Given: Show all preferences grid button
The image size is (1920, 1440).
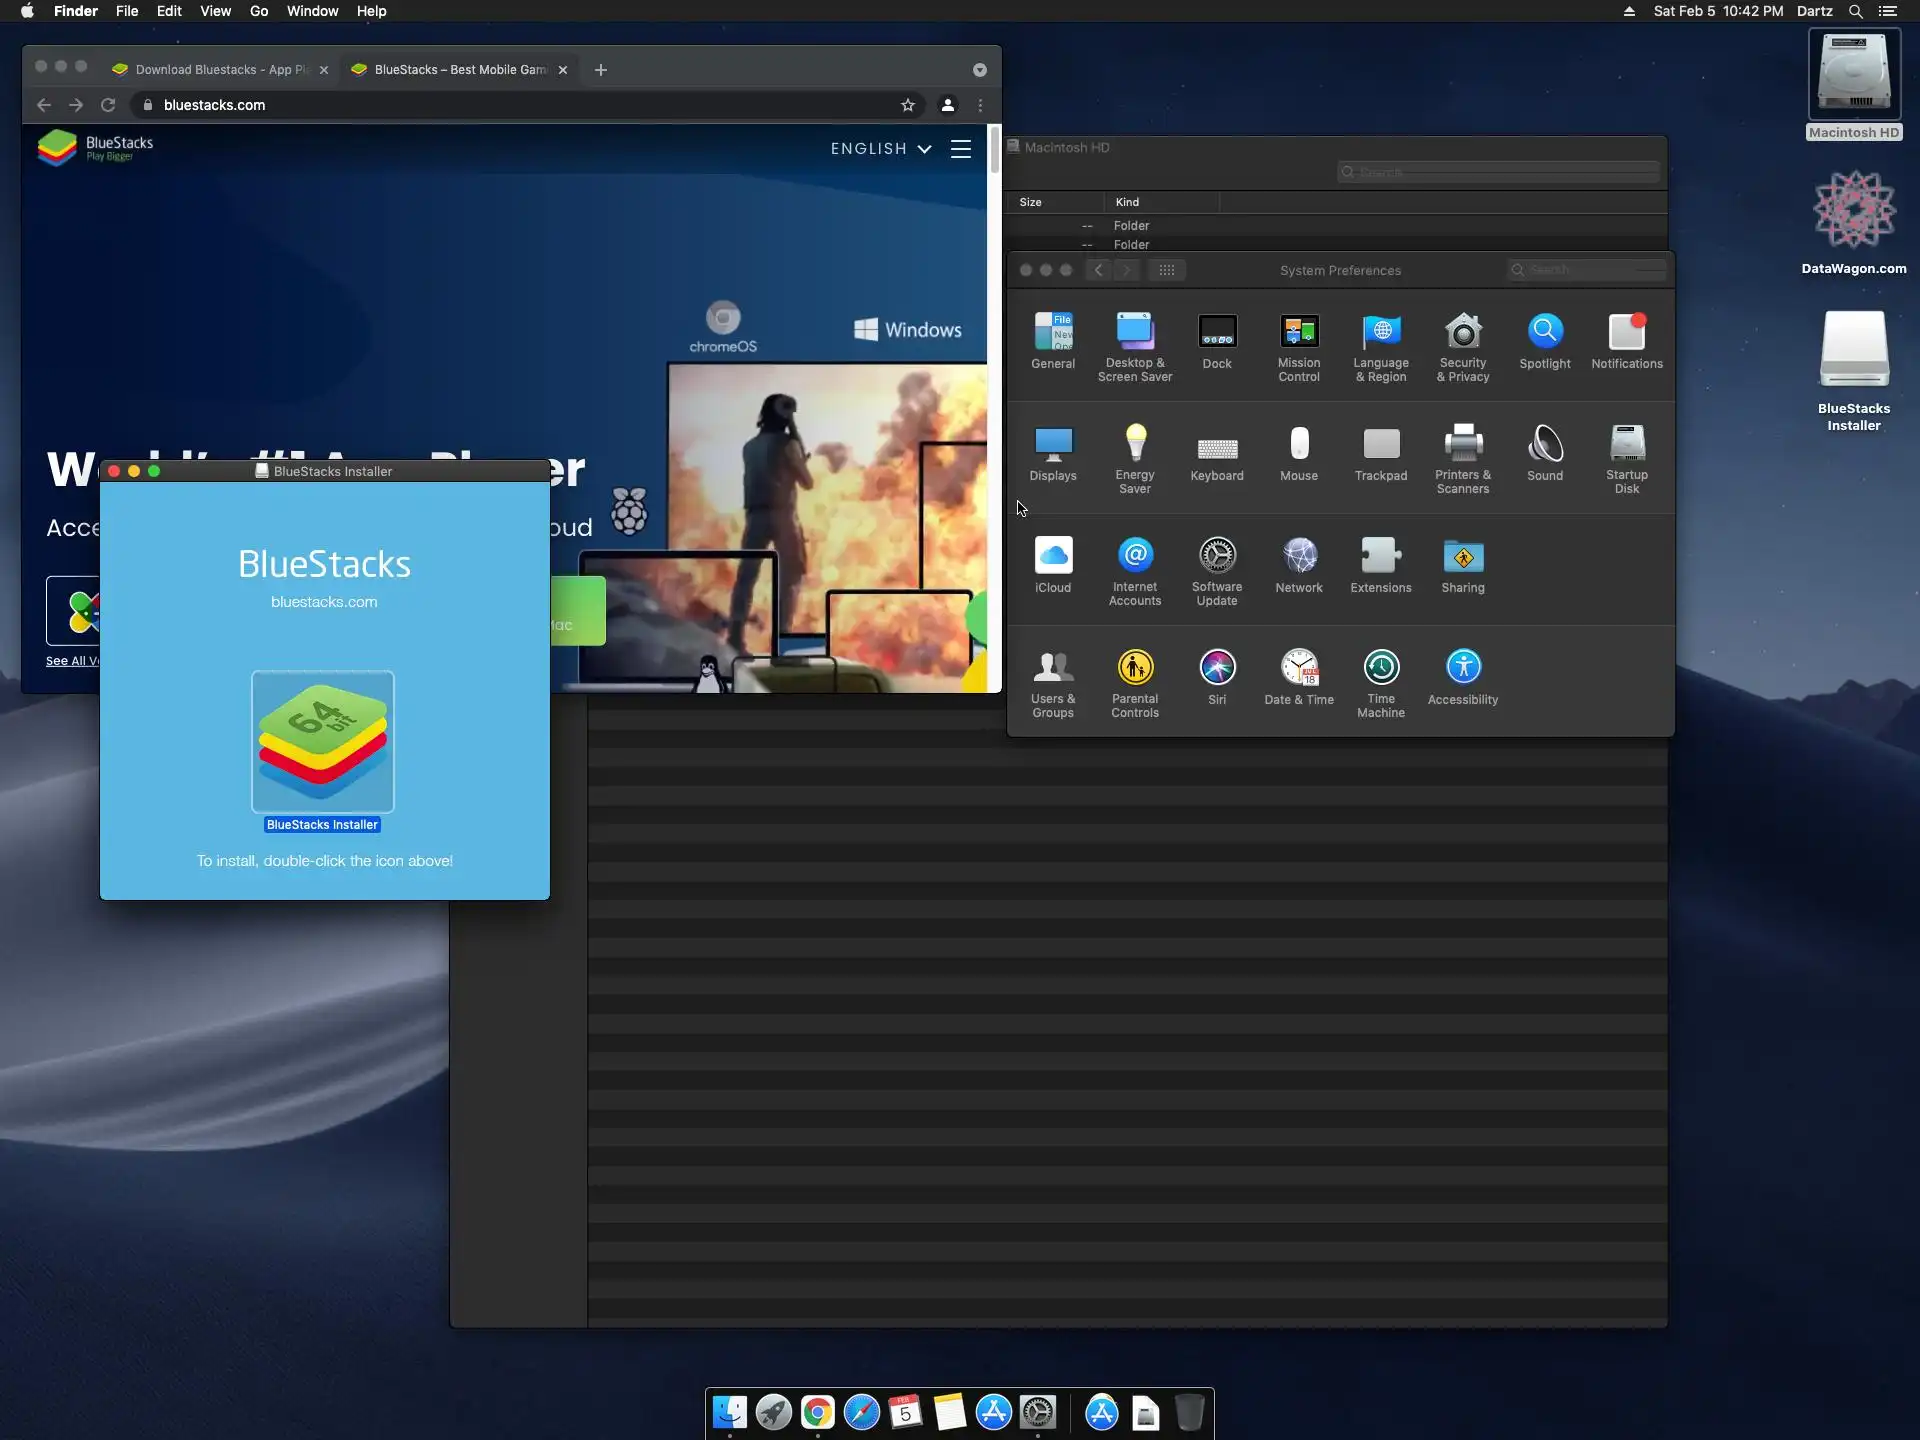Looking at the screenshot, I should (x=1166, y=270).
